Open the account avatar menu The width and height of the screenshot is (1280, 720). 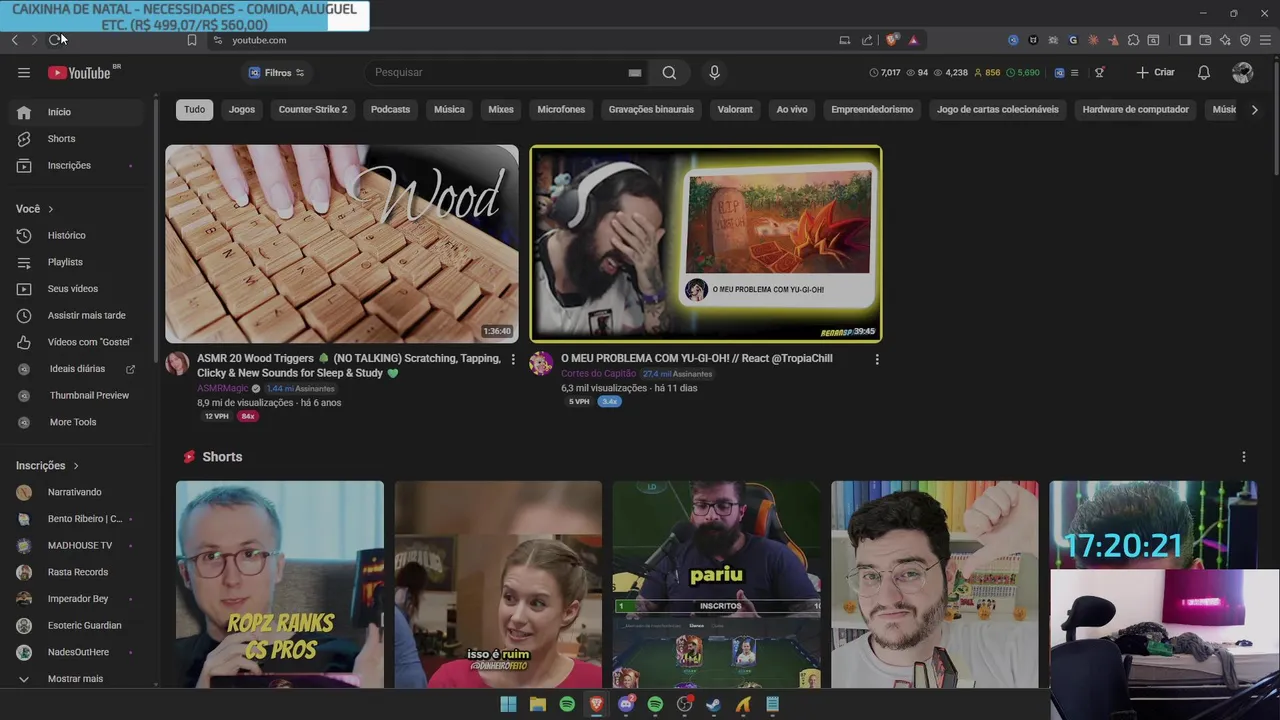pos(1243,72)
